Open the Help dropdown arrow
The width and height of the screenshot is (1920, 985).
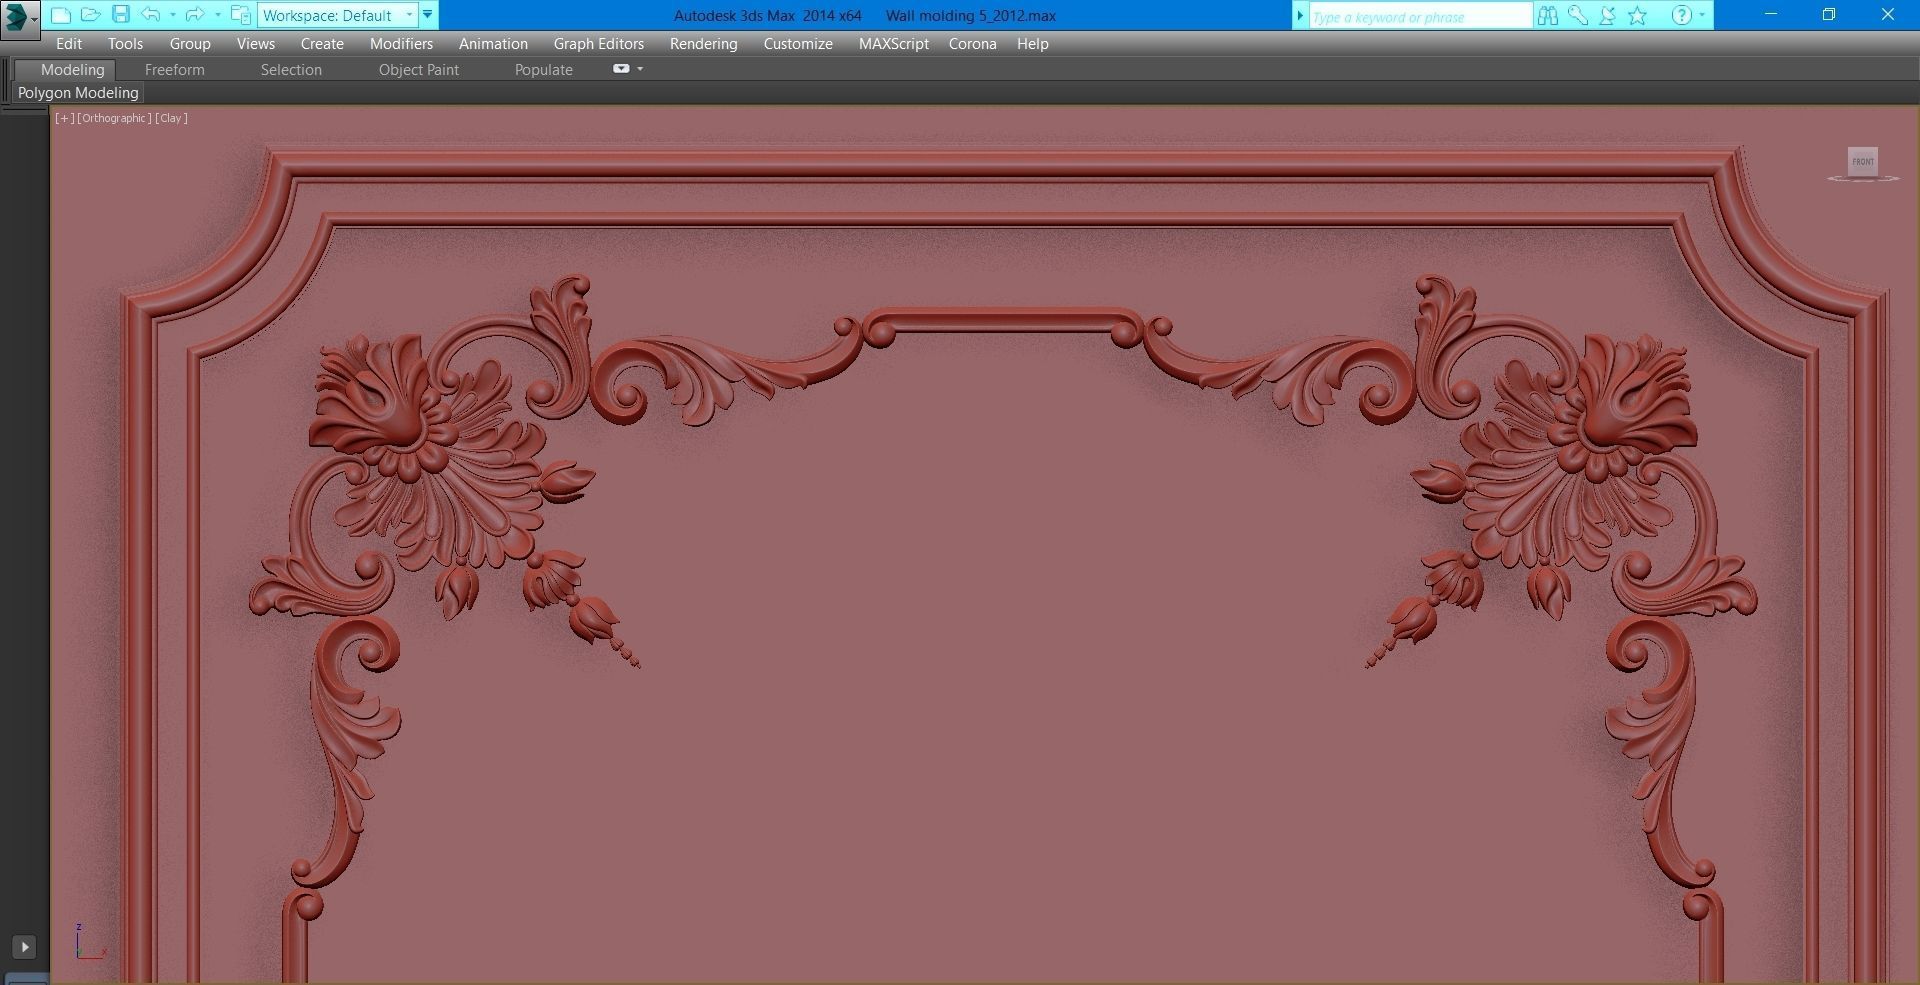[1702, 15]
